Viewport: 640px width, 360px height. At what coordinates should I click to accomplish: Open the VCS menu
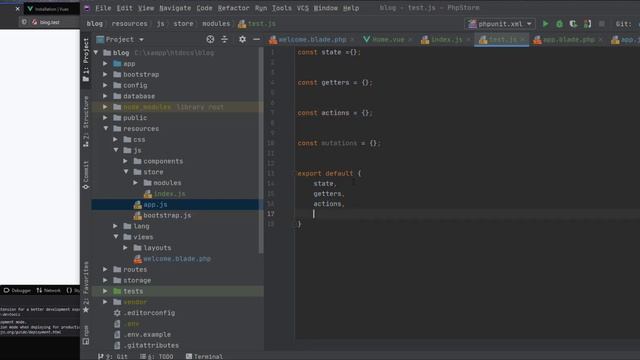tap(302, 8)
